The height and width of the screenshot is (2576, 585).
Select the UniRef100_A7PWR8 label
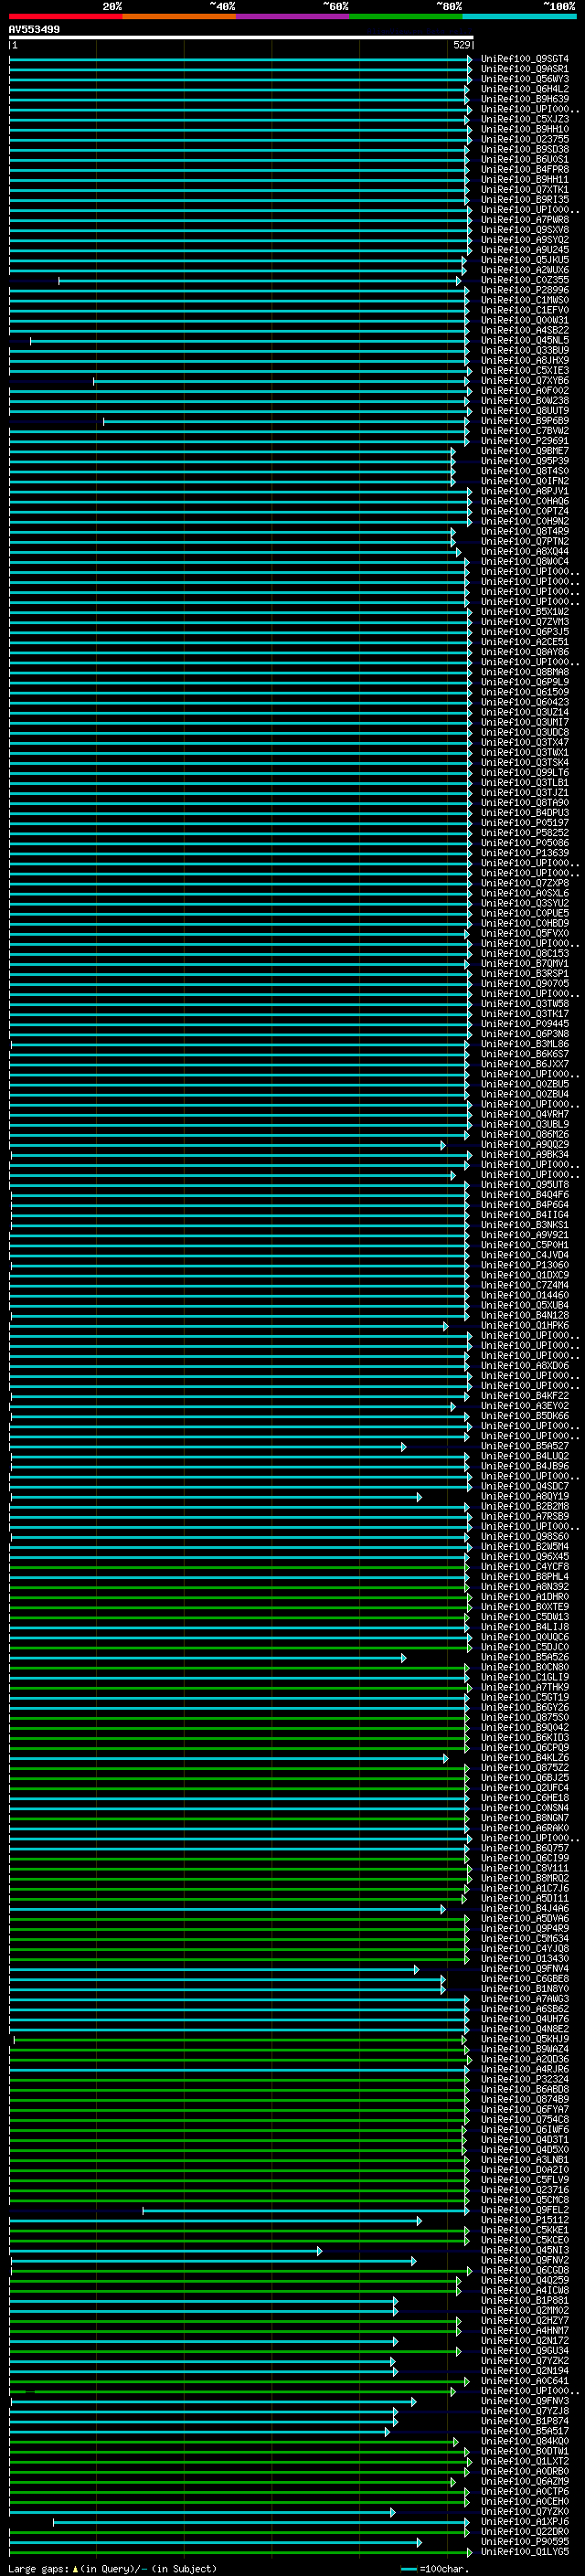(524, 220)
